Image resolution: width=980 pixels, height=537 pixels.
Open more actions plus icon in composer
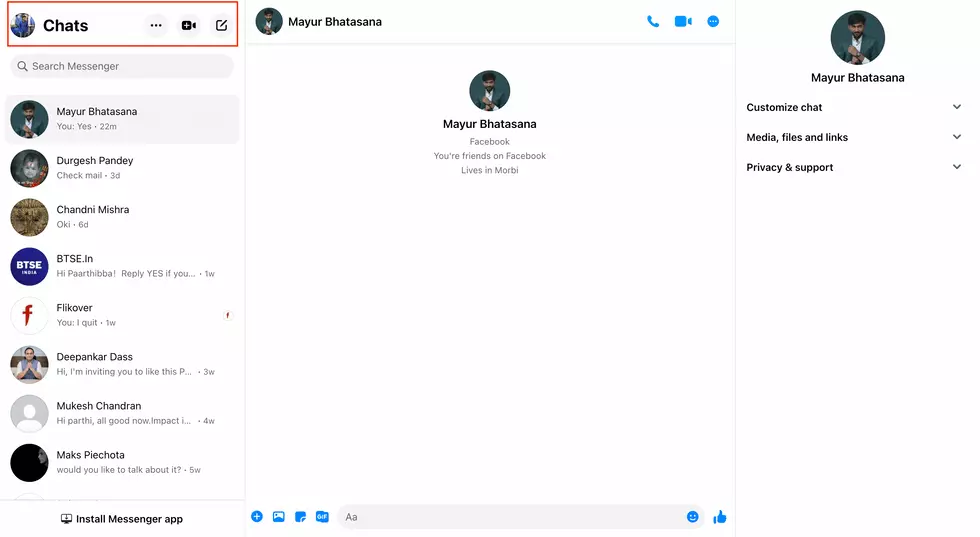257,517
